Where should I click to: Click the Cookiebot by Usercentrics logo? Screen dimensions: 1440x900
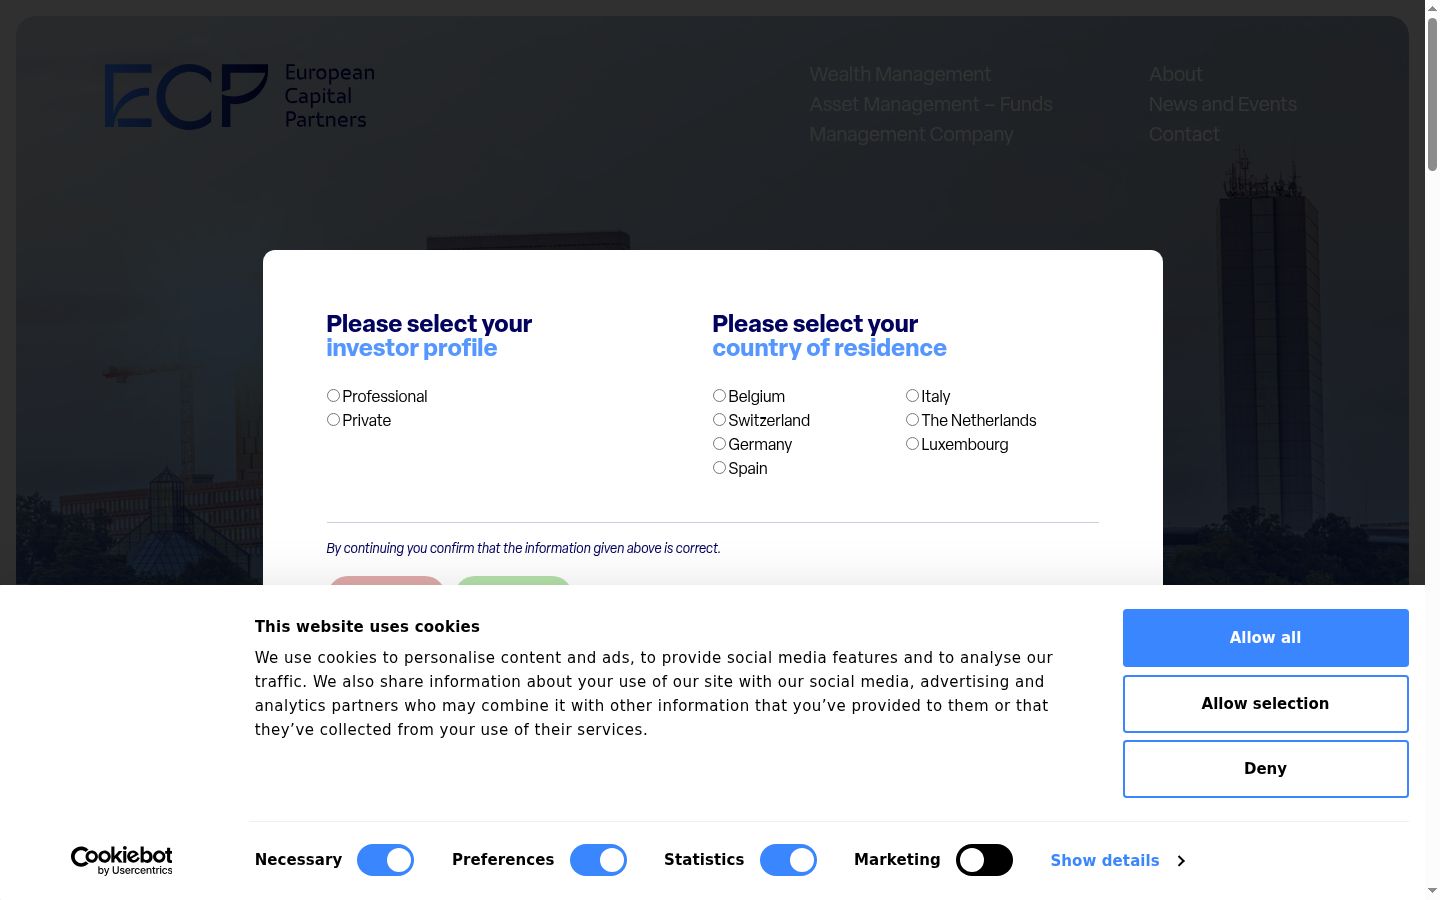click(121, 860)
